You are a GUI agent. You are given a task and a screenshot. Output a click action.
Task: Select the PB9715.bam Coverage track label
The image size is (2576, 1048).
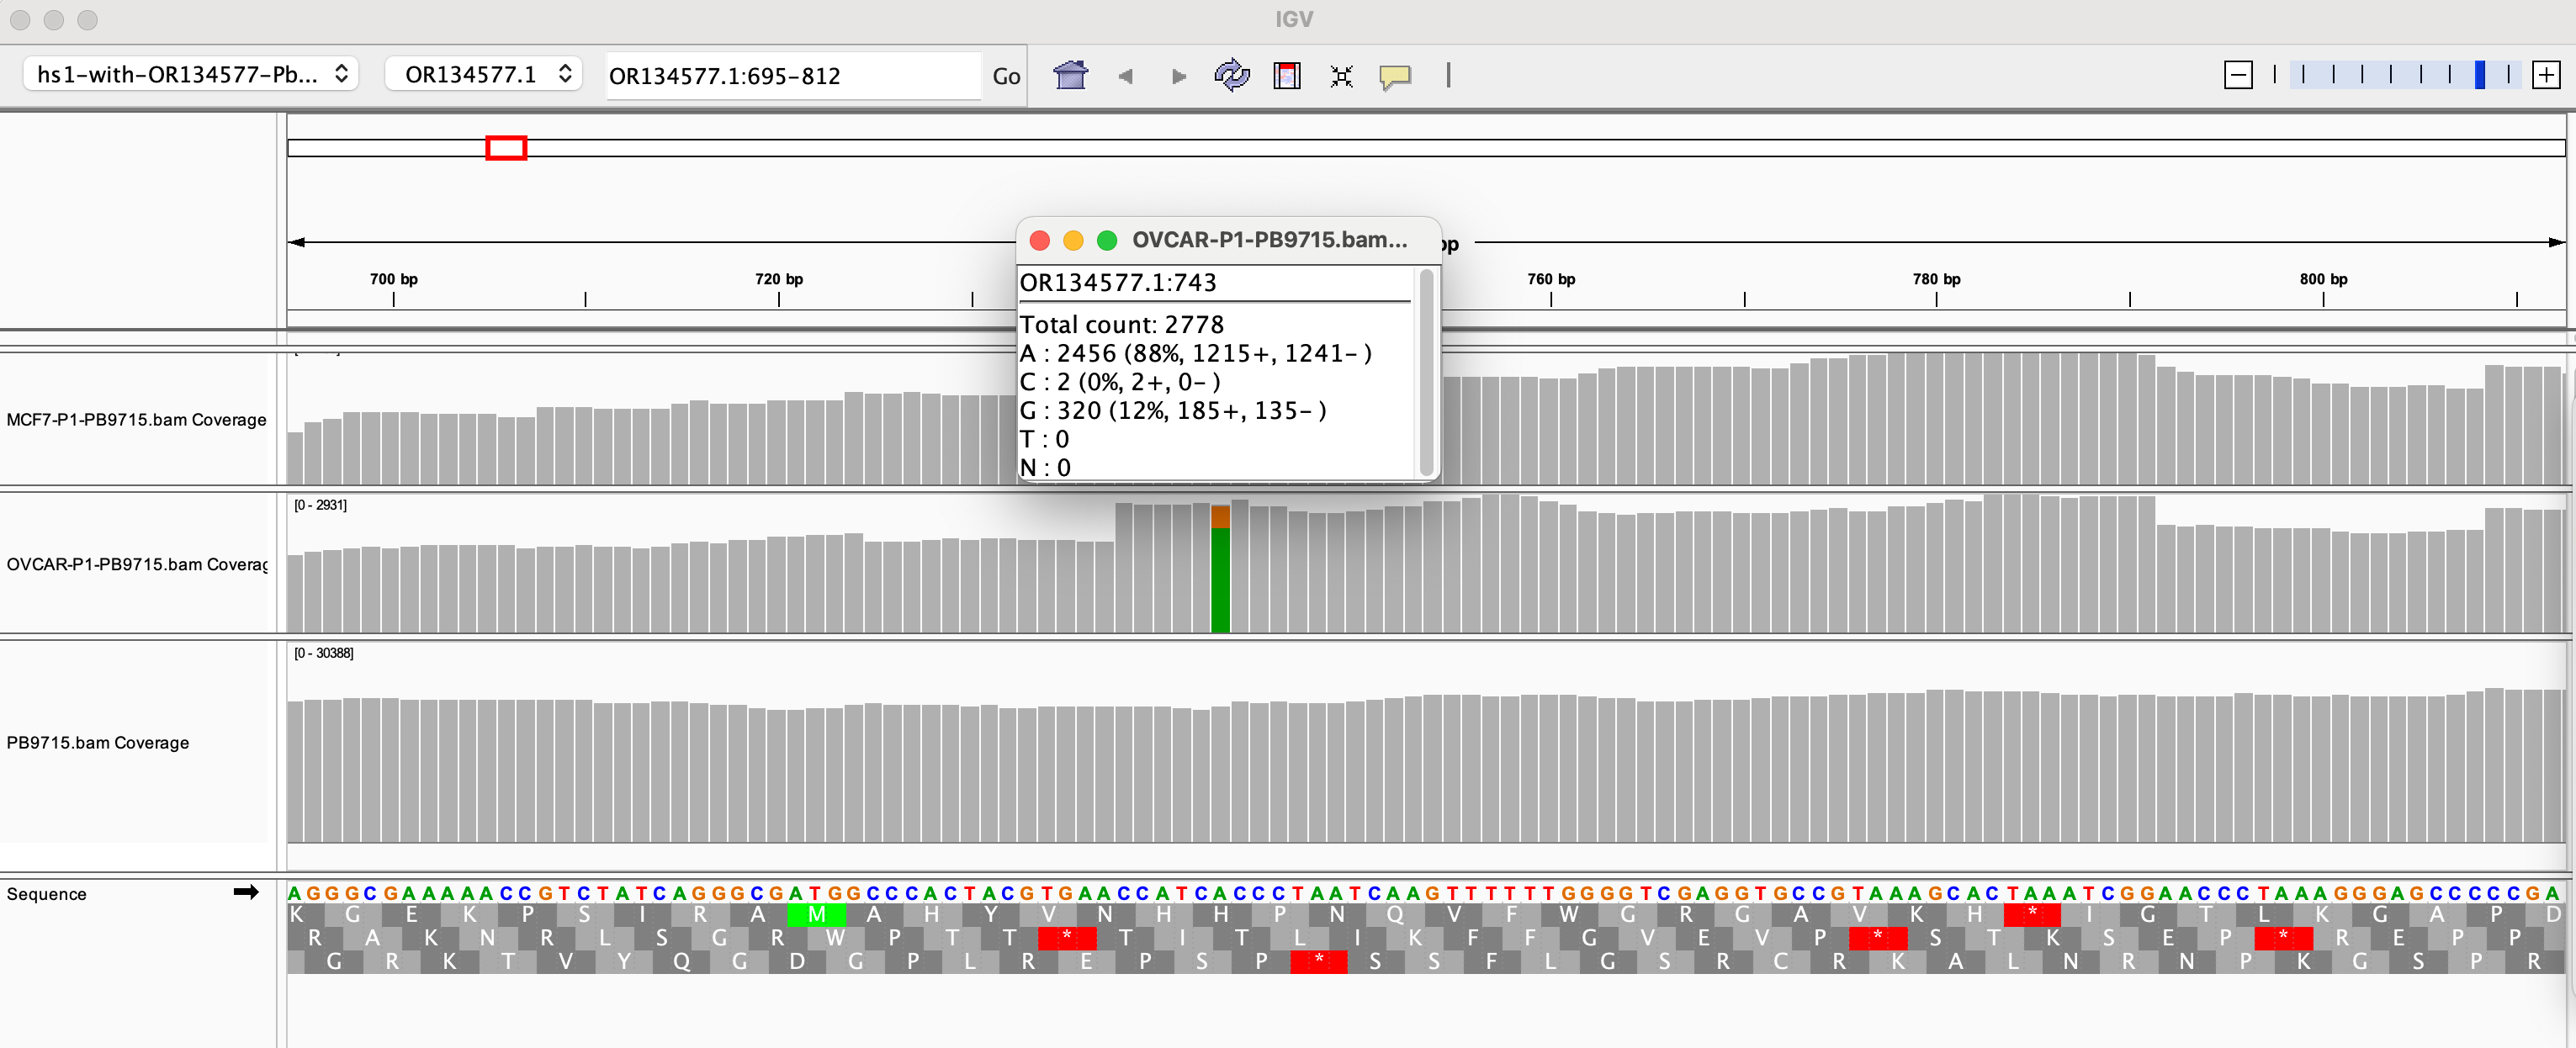[x=98, y=742]
